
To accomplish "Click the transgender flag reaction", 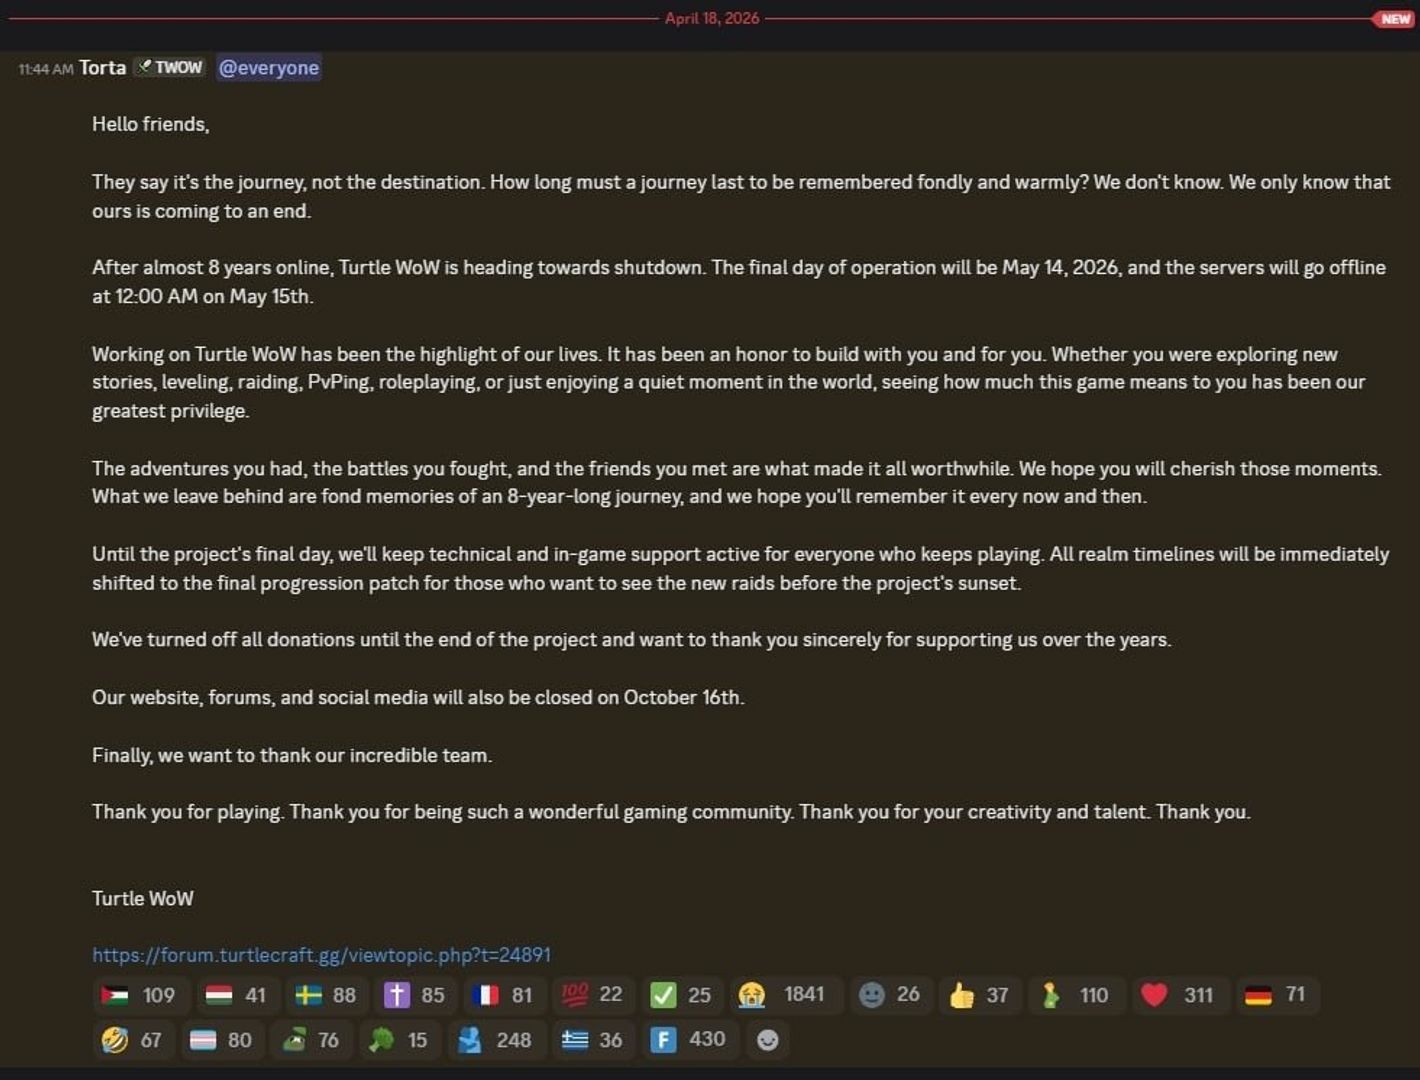I will click(x=220, y=1040).
